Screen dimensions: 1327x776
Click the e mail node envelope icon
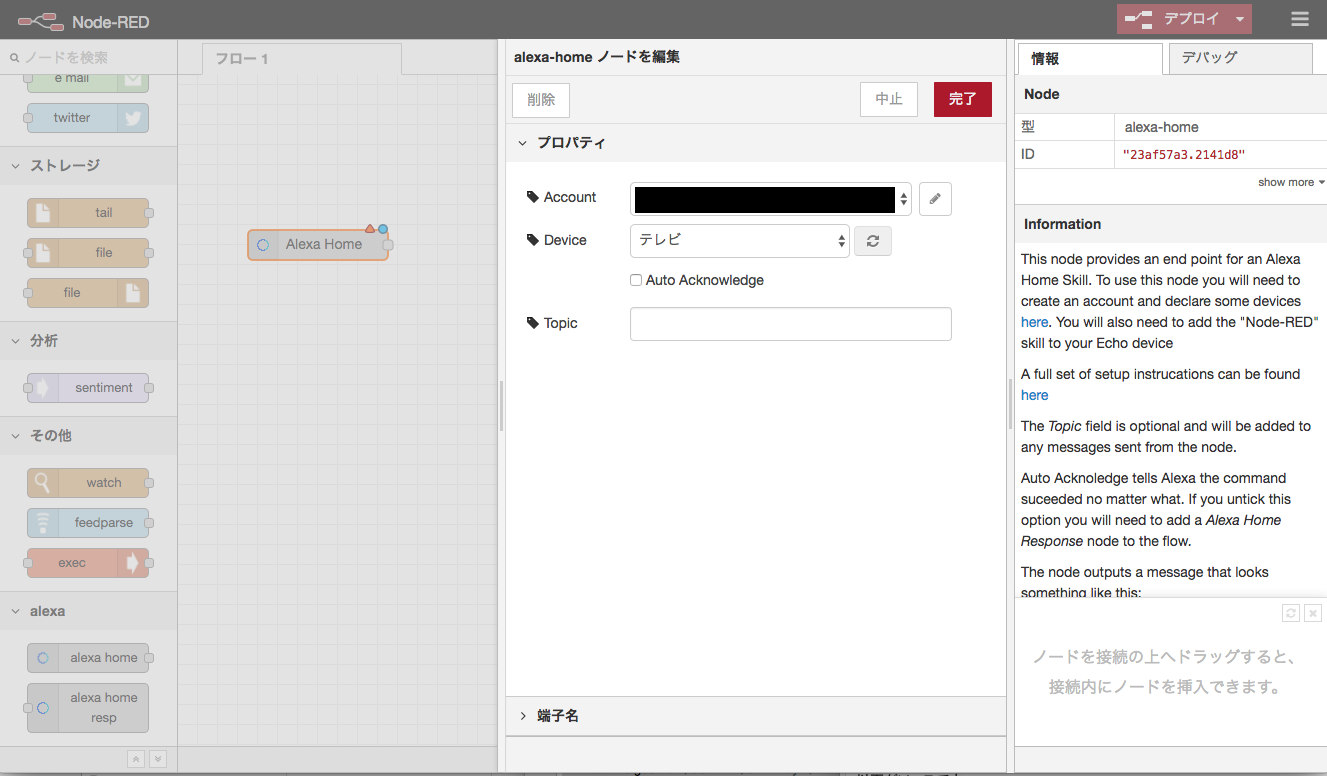[x=132, y=80]
